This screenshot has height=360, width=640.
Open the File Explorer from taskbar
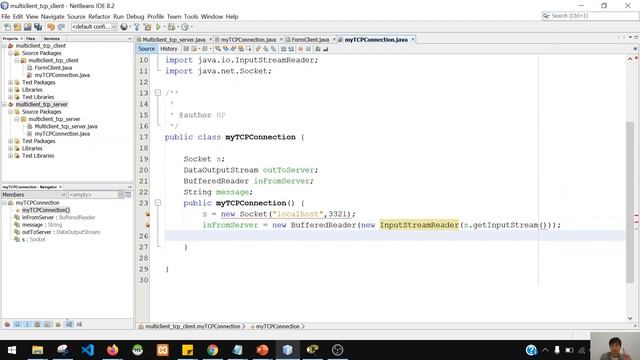pyautogui.click(x=38, y=350)
